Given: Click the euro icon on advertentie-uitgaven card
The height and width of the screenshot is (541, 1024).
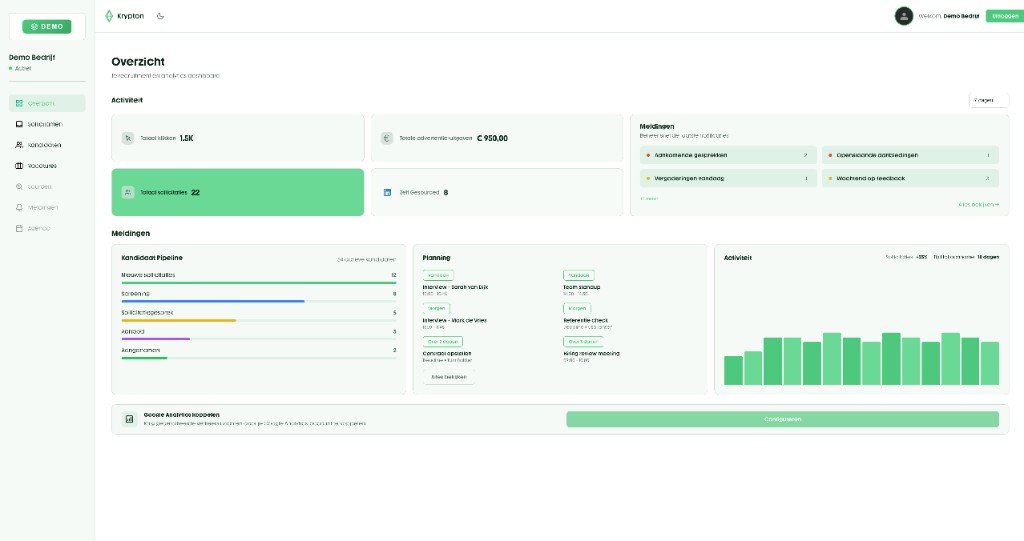Looking at the screenshot, I should (387, 138).
